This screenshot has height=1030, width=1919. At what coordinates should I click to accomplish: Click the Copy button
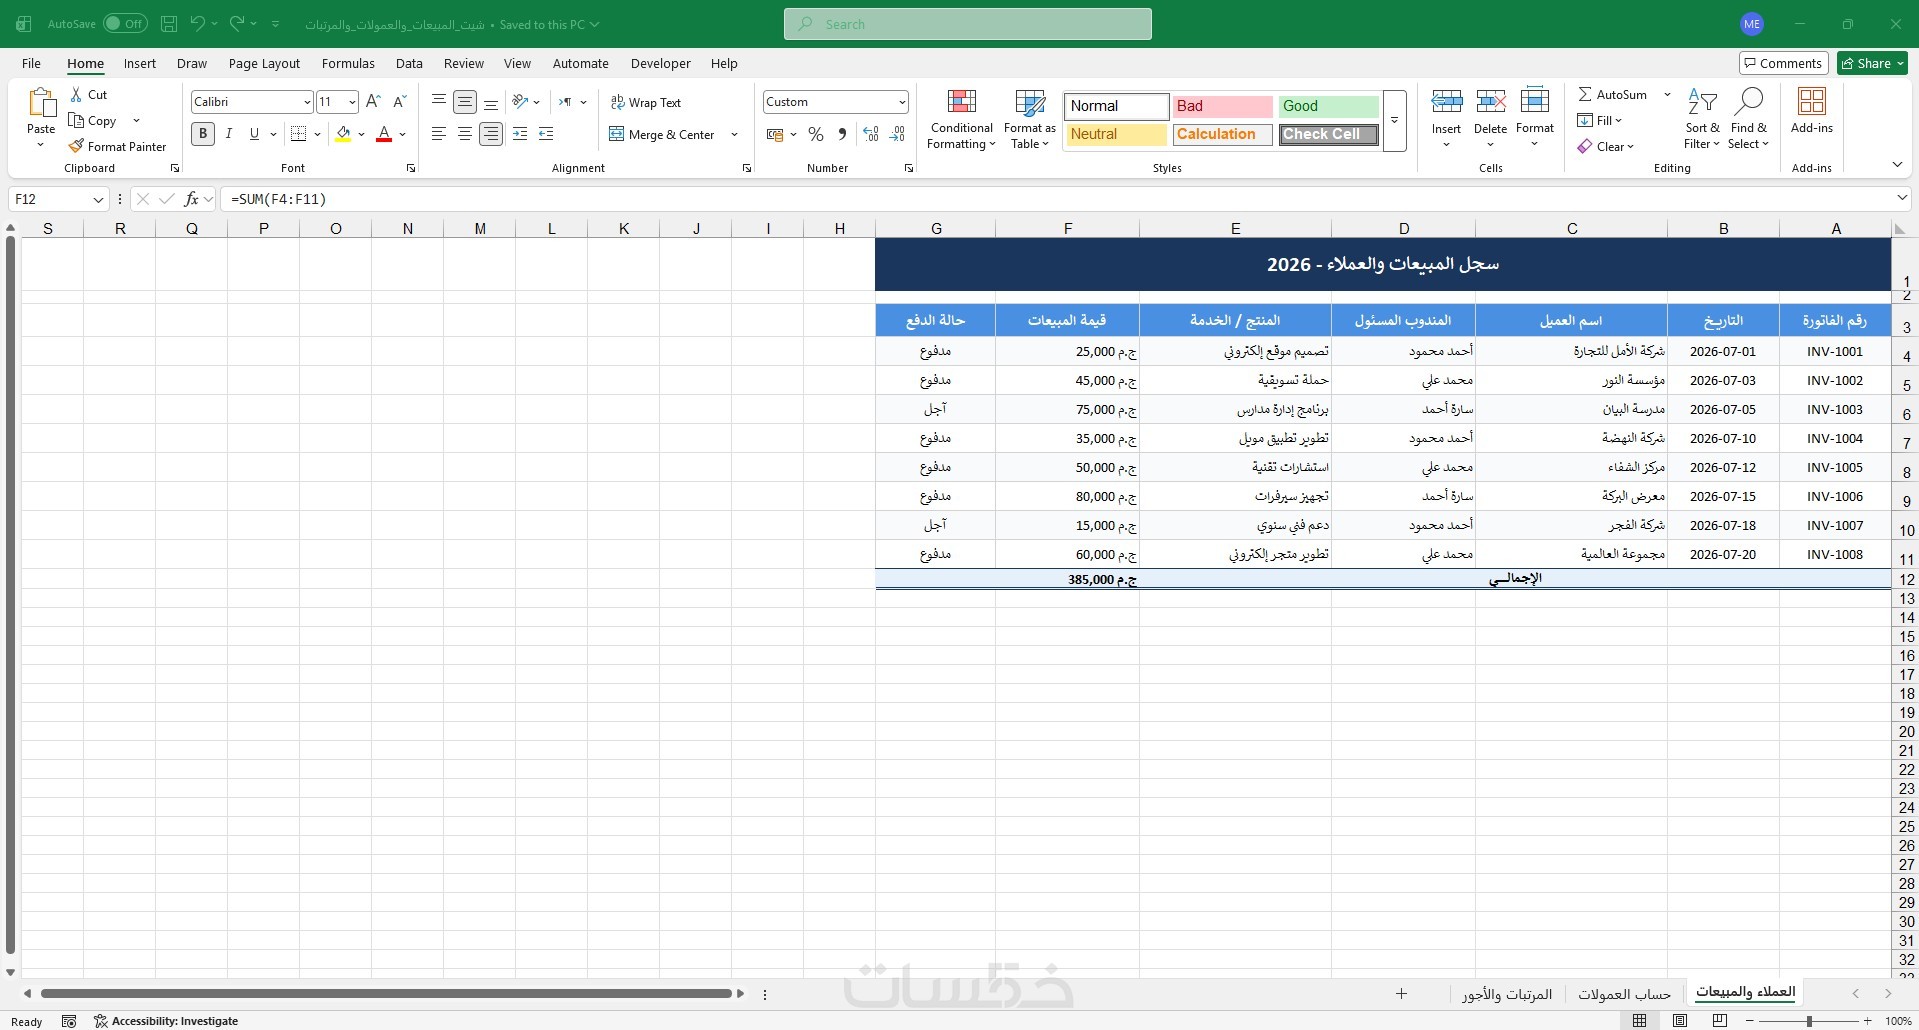[x=92, y=120]
